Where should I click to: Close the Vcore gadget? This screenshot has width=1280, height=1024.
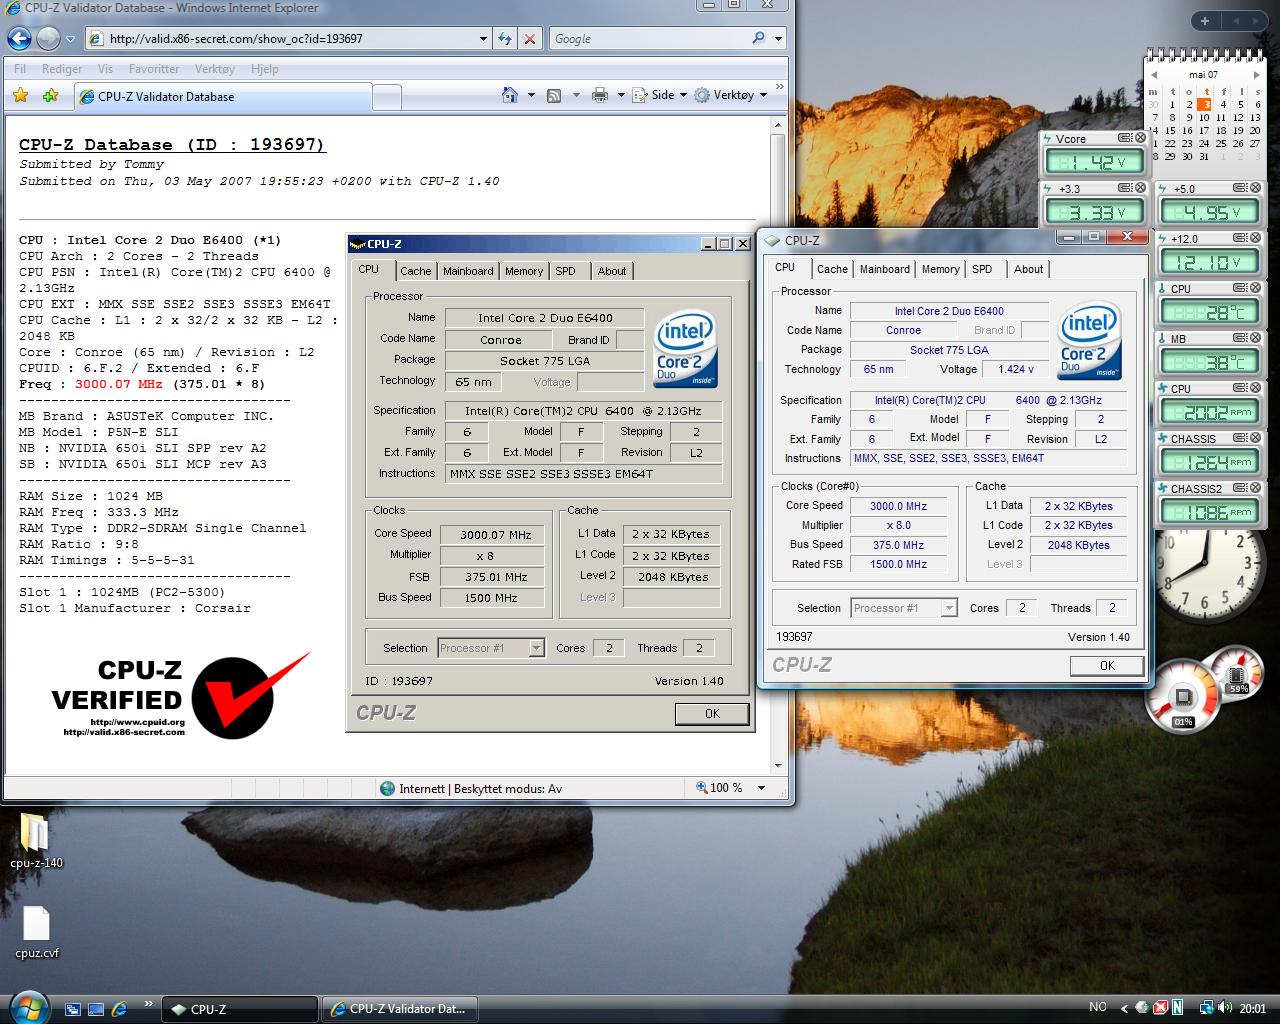(x=1139, y=138)
